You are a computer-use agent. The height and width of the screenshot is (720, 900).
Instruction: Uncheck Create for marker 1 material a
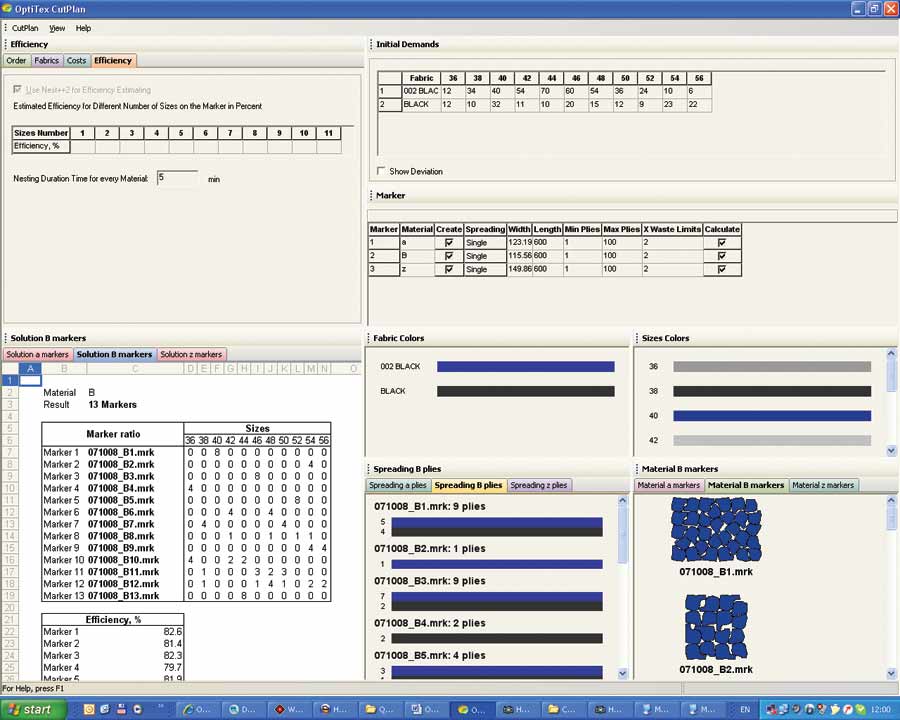[x=449, y=243]
